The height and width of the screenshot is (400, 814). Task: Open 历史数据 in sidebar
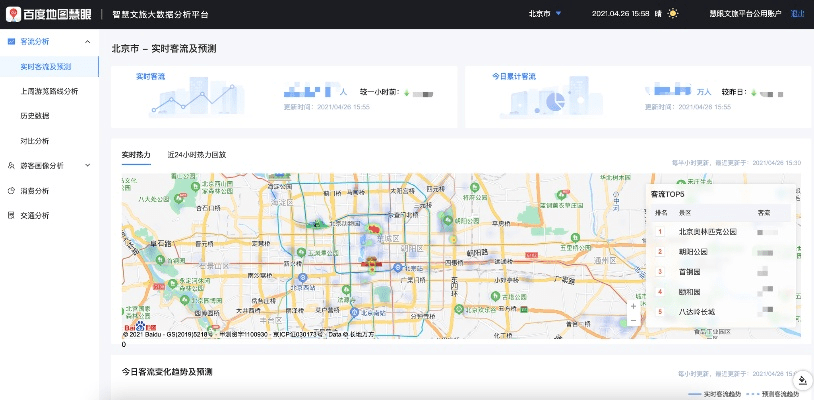pos(35,116)
